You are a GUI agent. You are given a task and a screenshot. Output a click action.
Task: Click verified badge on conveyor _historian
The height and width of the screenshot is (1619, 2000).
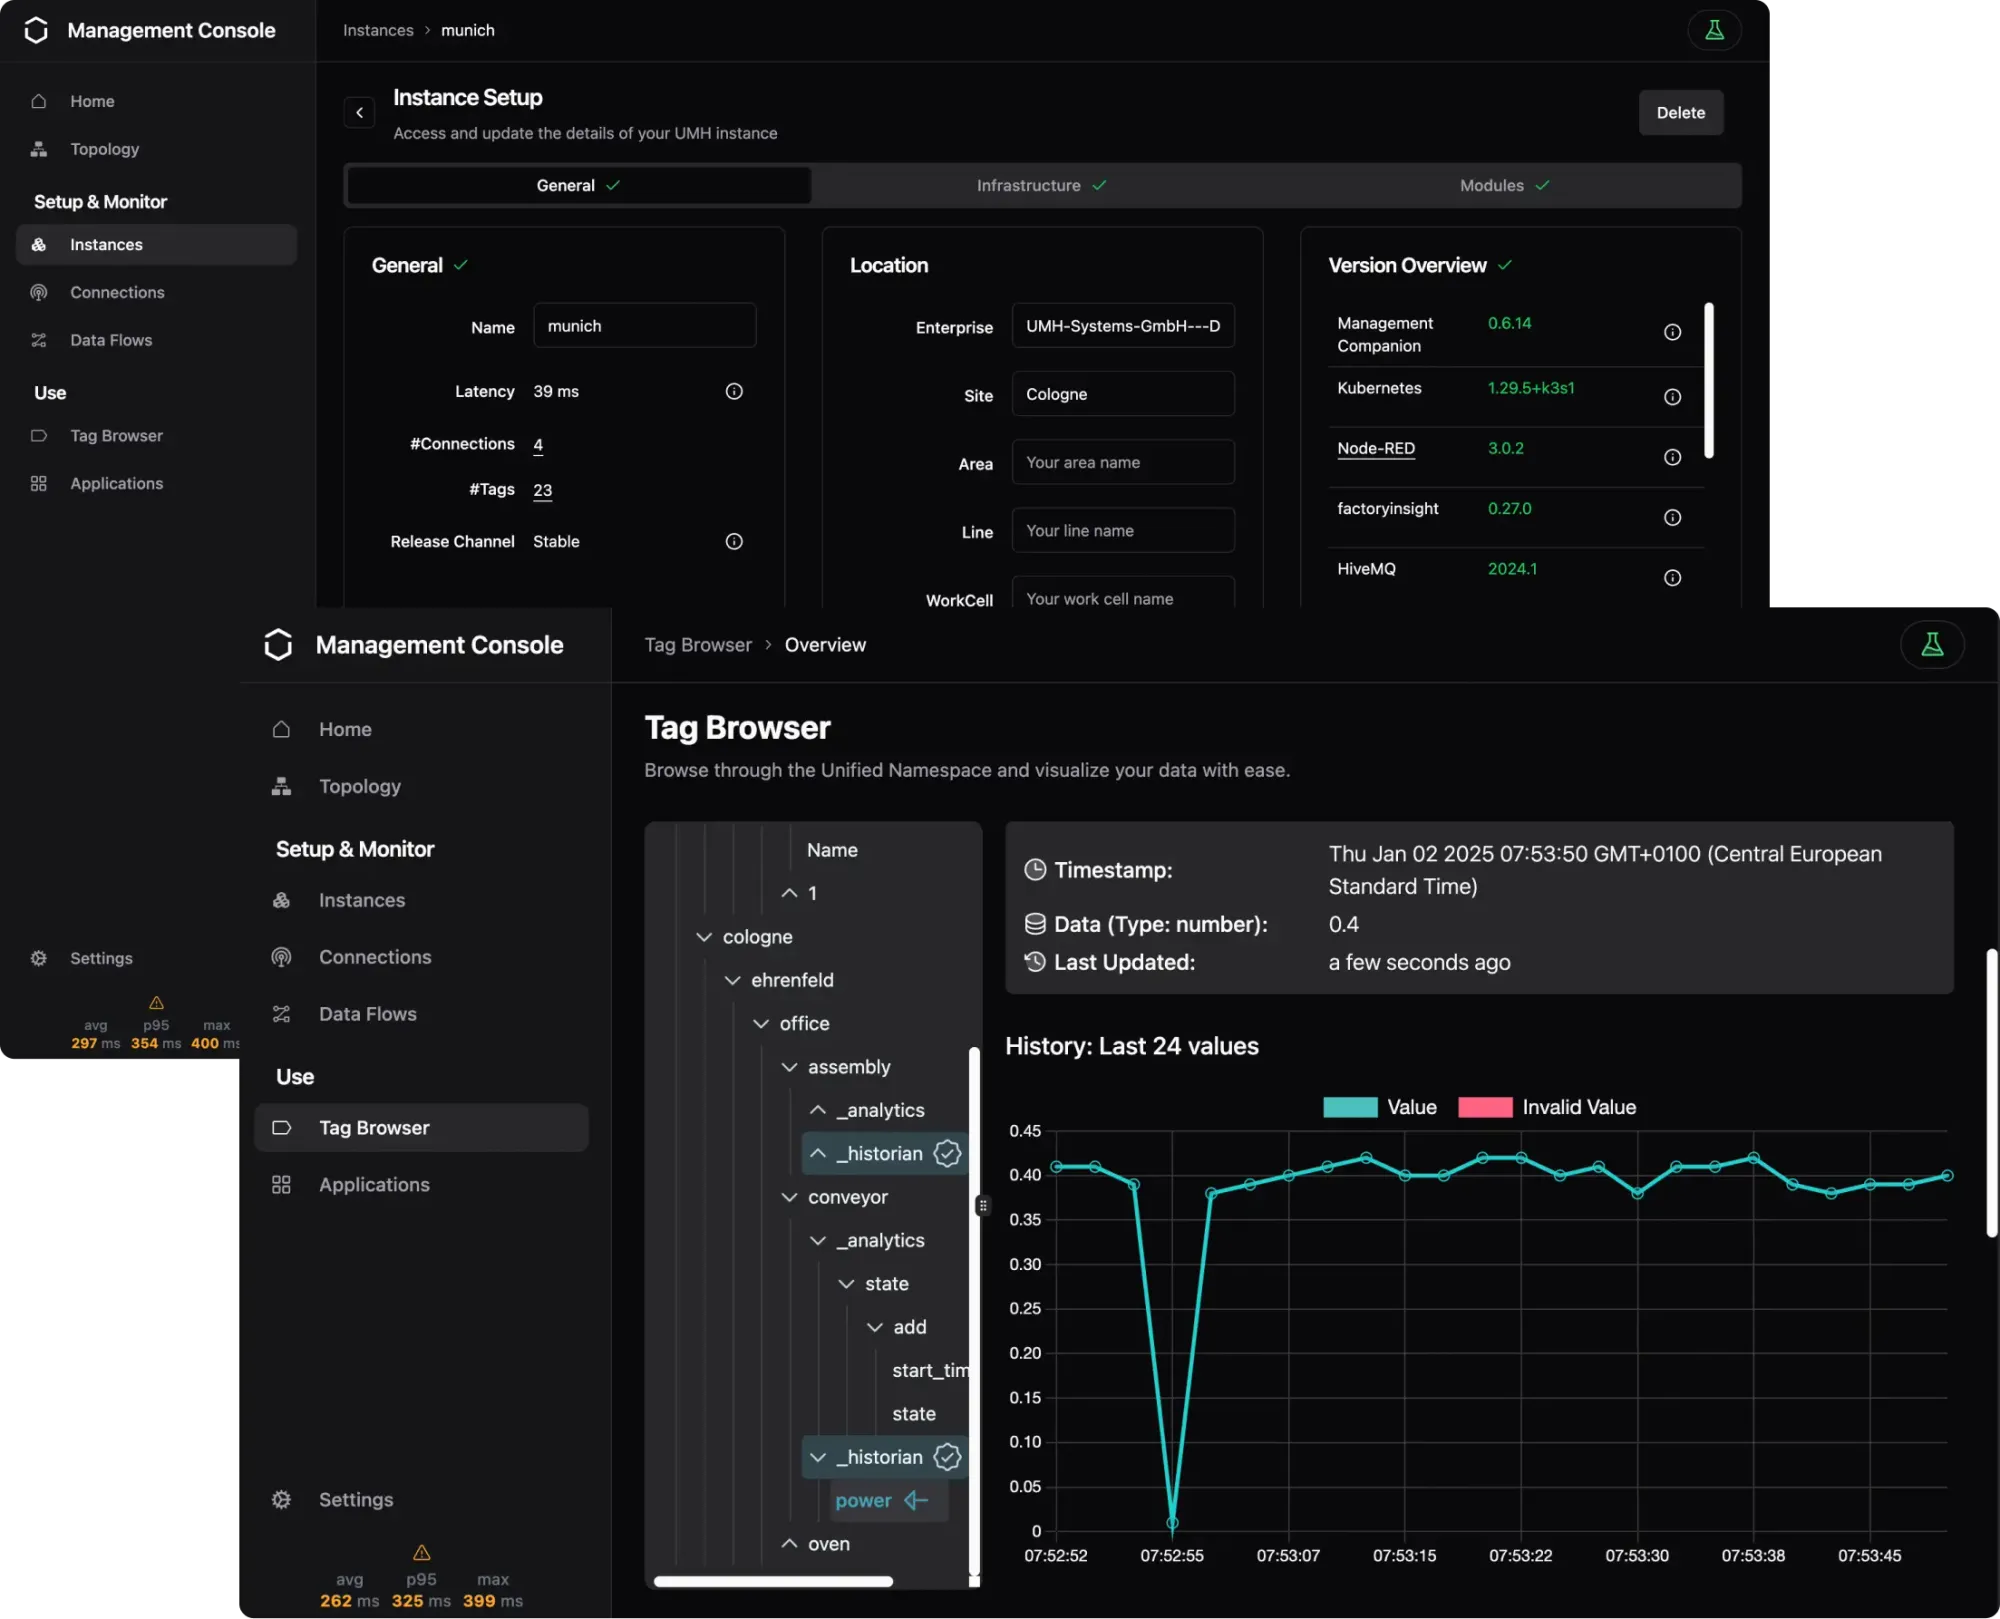point(947,1457)
